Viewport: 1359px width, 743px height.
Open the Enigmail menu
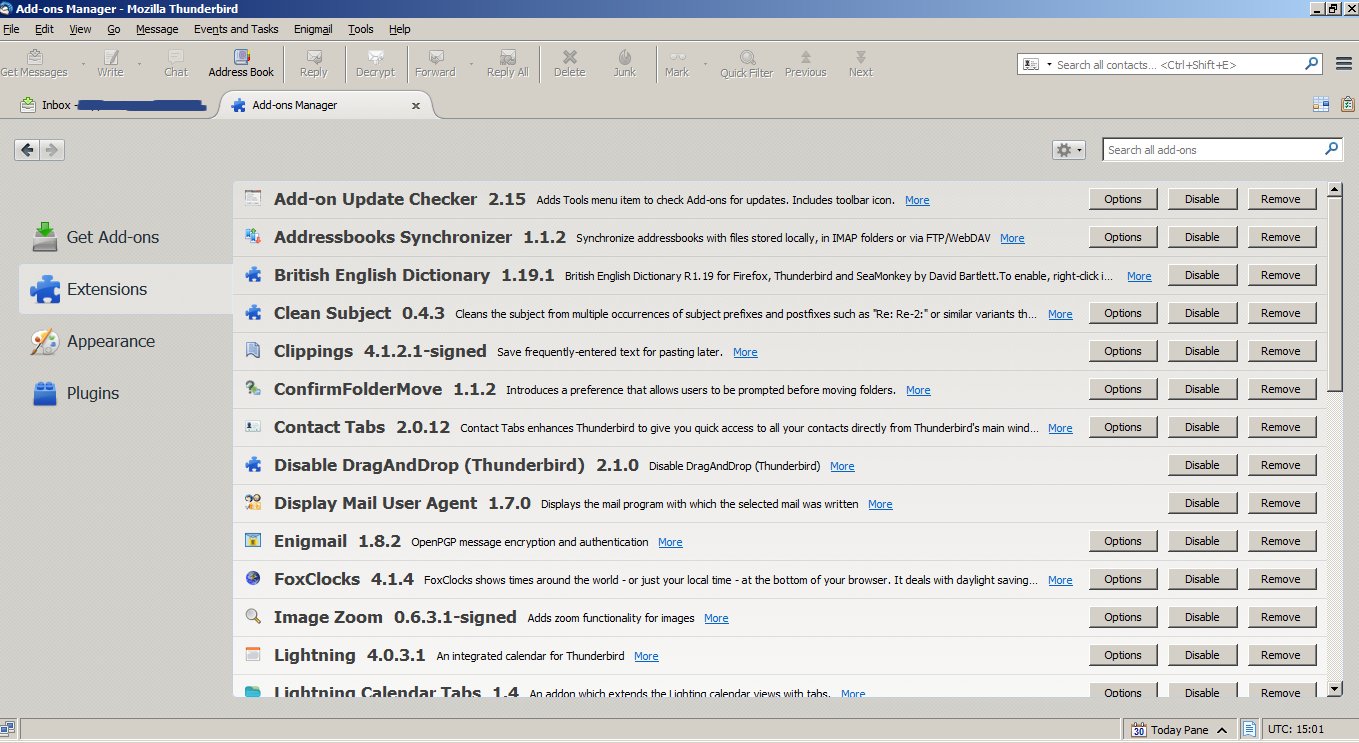pos(313,29)
